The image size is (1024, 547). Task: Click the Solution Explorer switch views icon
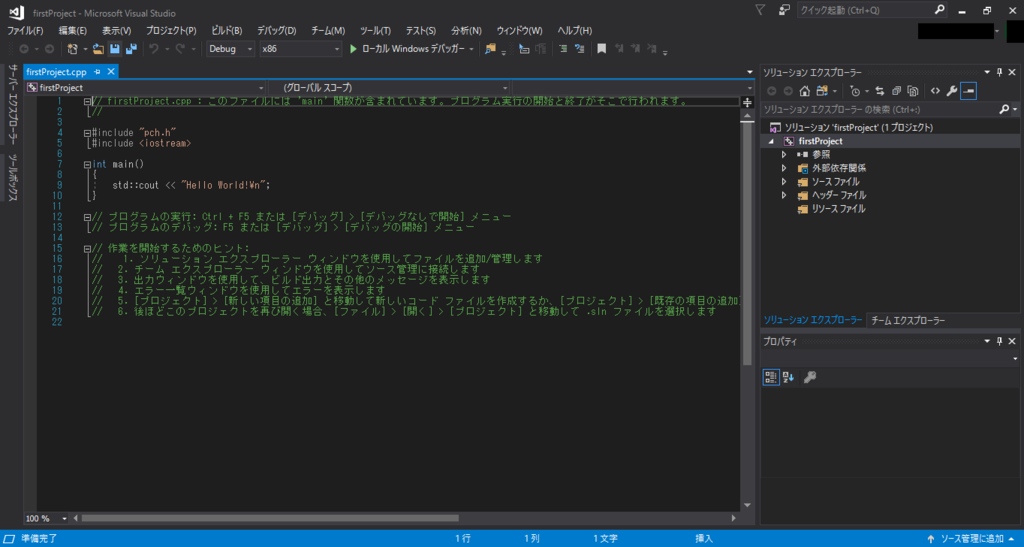click(x=822, y=91)
